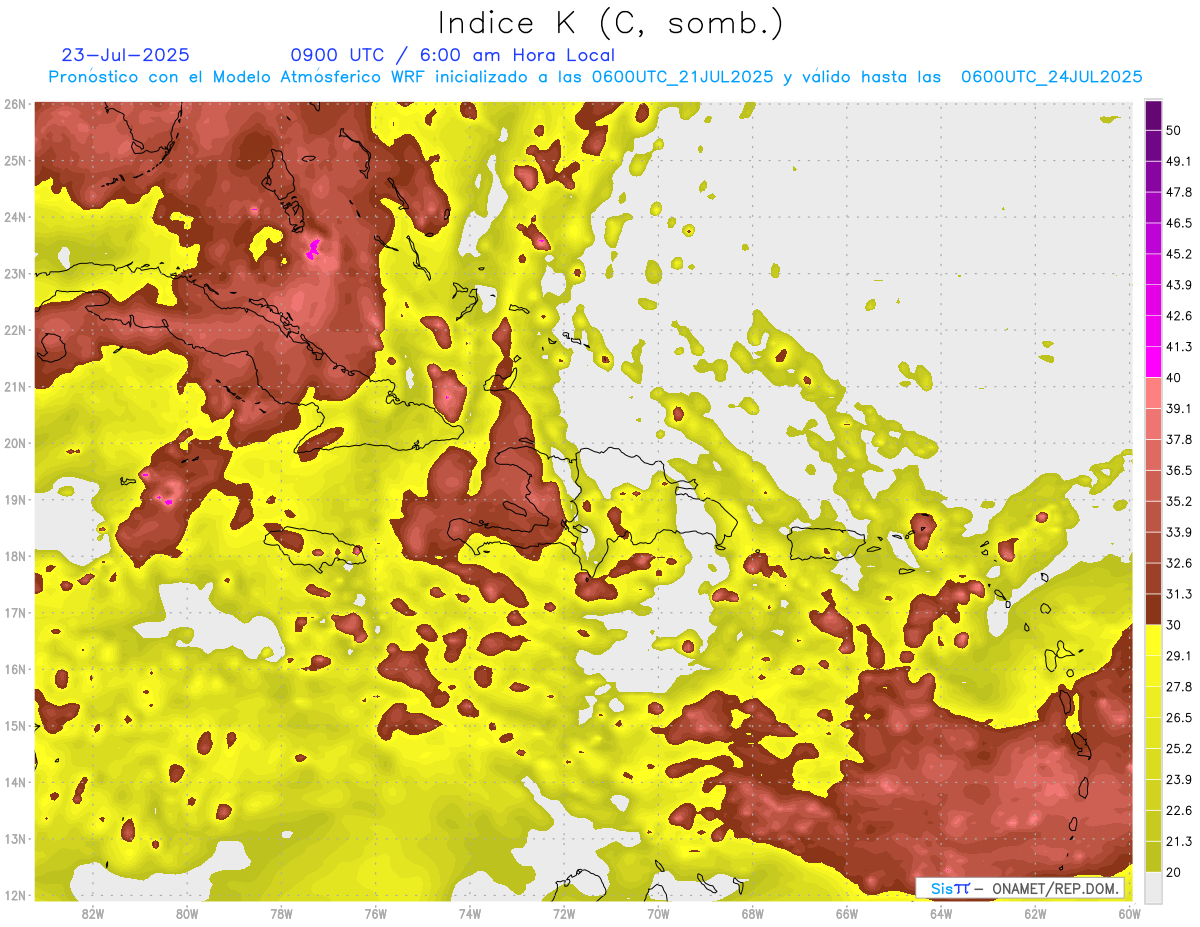Click the WRF model forecast description line
Image resolution: width=1200 pixels, height=927 pixels.
(x=596, y=77)
